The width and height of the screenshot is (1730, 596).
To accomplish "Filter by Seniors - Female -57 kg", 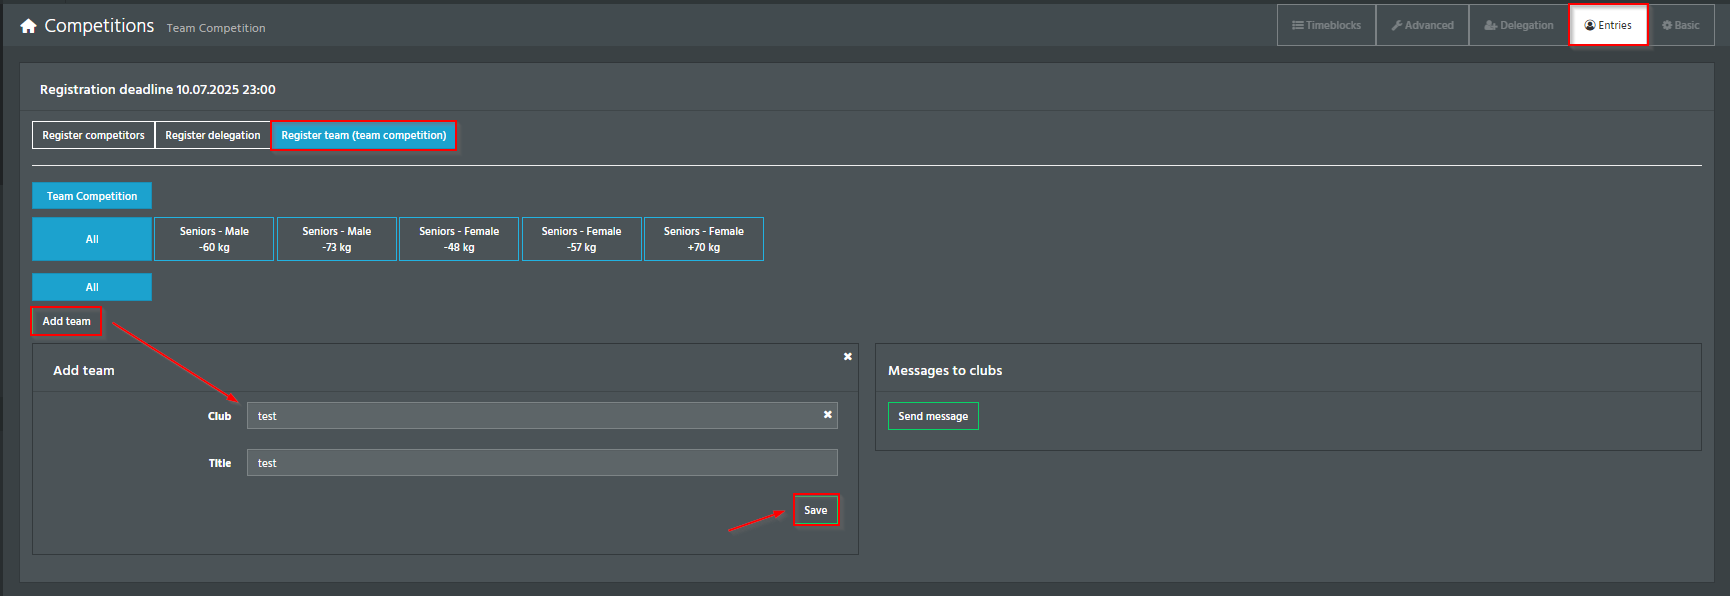I will [581, 239].
